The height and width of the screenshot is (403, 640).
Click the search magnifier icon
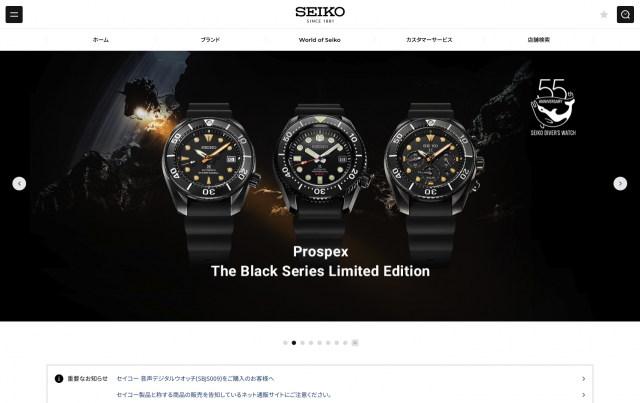625,15
